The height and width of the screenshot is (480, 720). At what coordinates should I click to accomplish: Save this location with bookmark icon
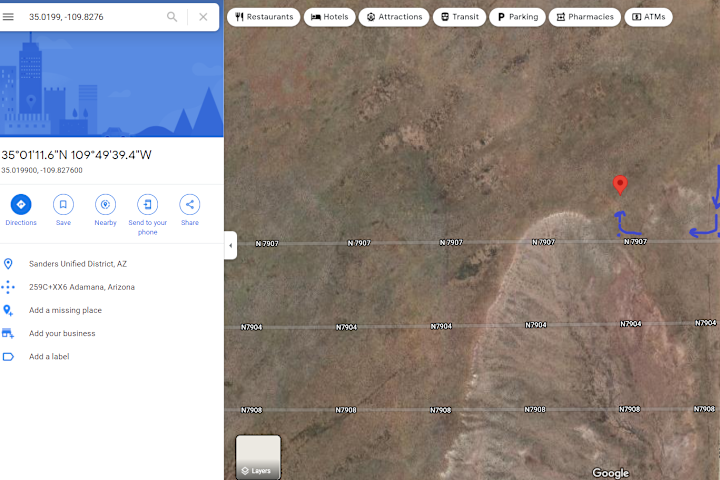(x=63, y=204)
